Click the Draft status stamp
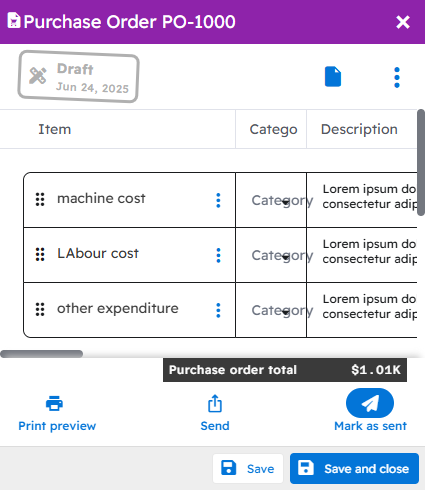This screenshot has width=425, height=490. 78,77
